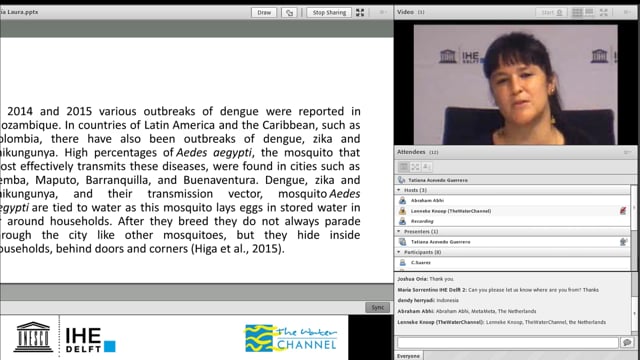The height and width of the screenshot is (360, 640).
Task: Open the Video pod options menu
Action: click(627, 13)
